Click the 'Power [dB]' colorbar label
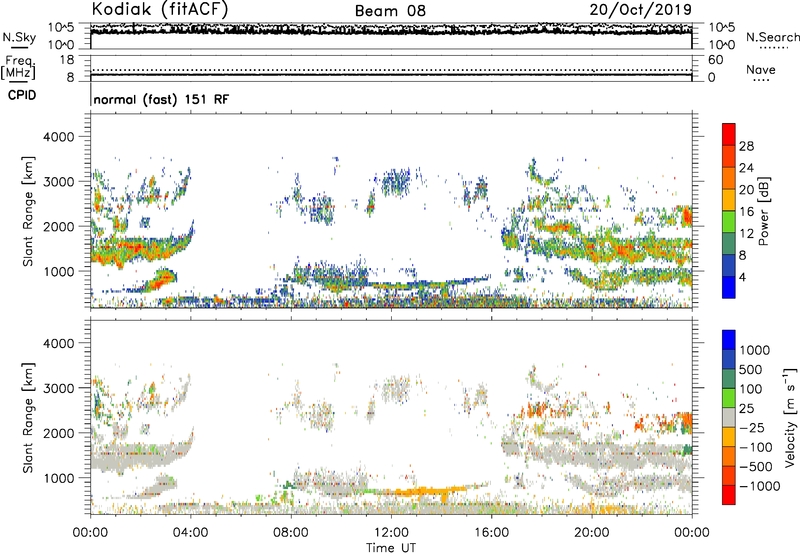Viewport: 800px width, 554px height. (763, 211)
